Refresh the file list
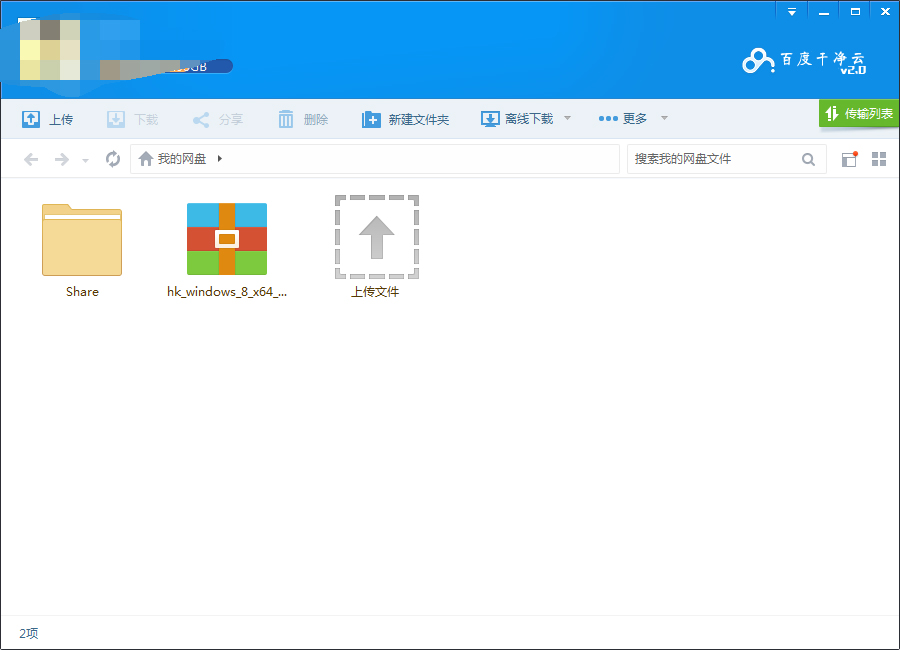The image size is (900, 650). click(x=112, y=159)
